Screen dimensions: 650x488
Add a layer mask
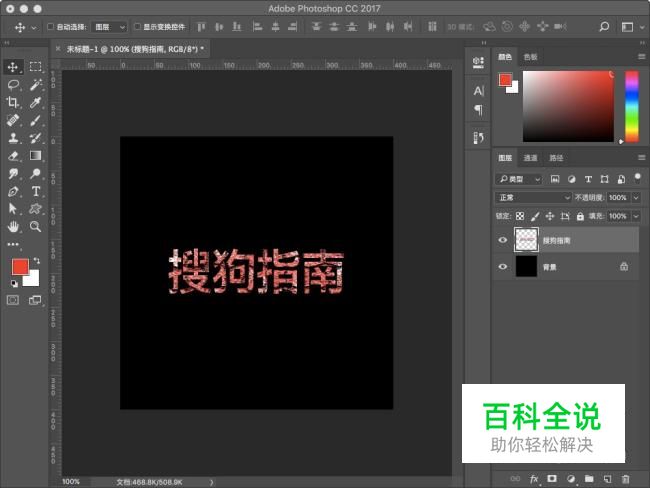552,478
